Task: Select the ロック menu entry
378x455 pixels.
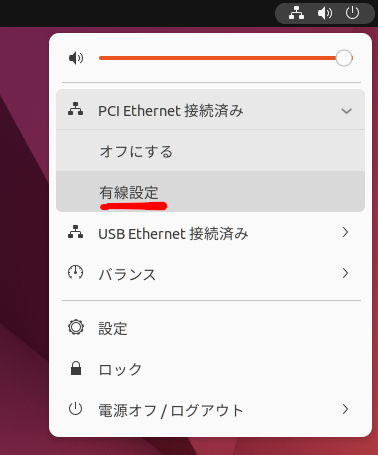Action: pyautogui.click(x=210, y=369)
